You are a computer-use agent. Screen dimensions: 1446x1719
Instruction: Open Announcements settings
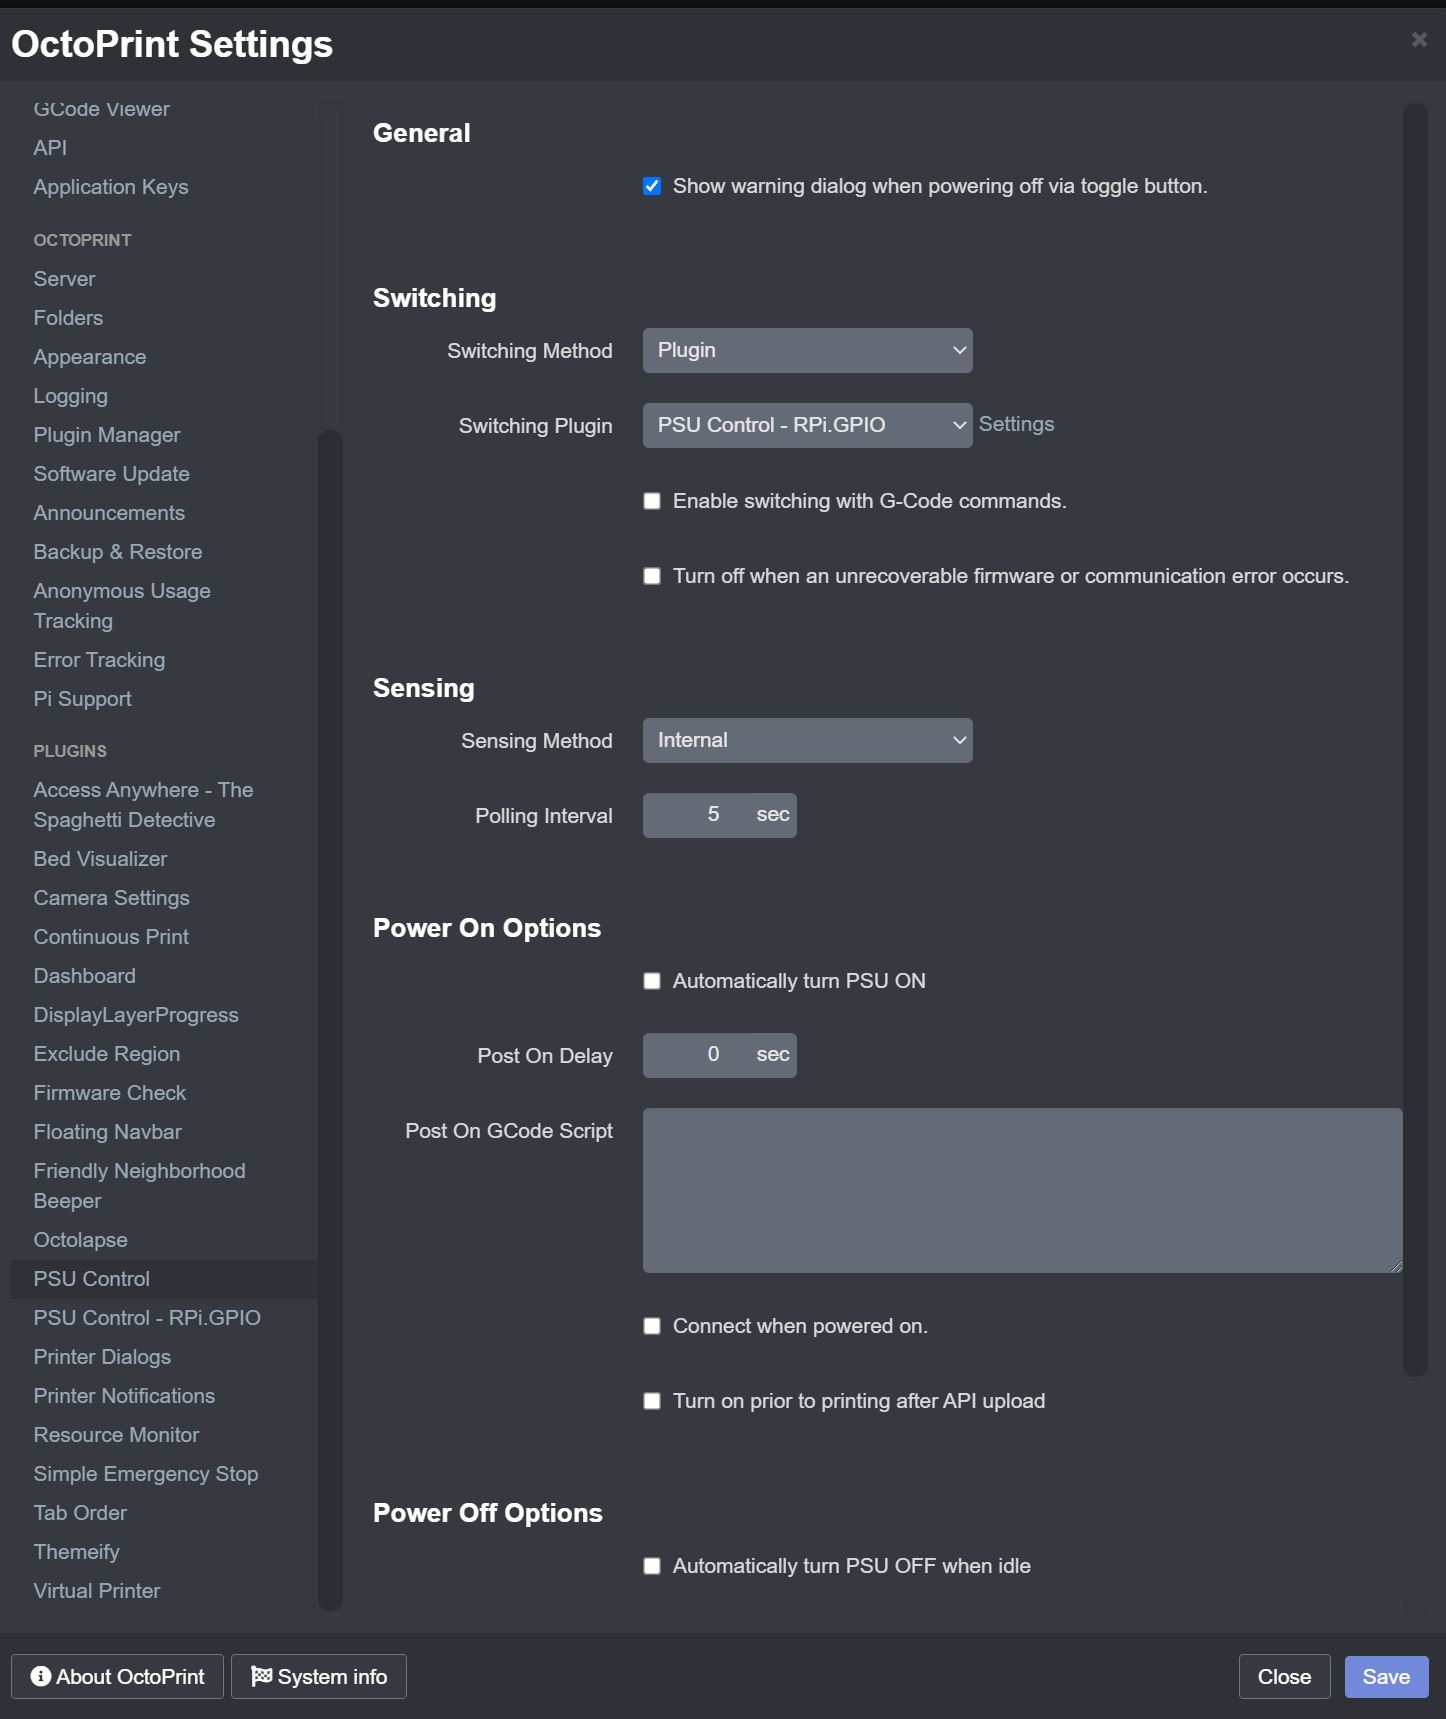[x=109, y=513]
